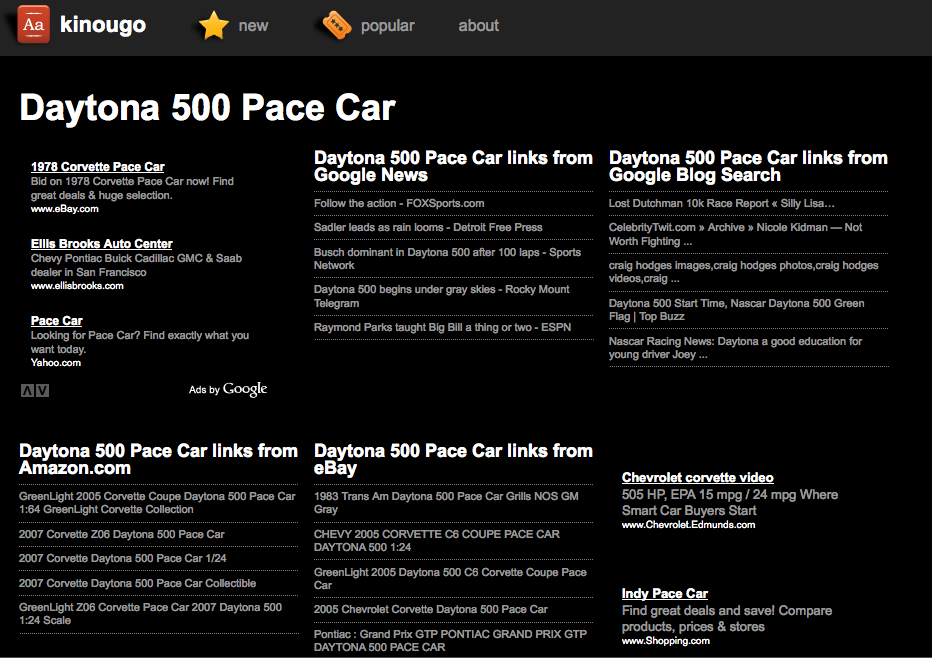
Task: Open craig hodges images blog link
Action: coord(743,272)
